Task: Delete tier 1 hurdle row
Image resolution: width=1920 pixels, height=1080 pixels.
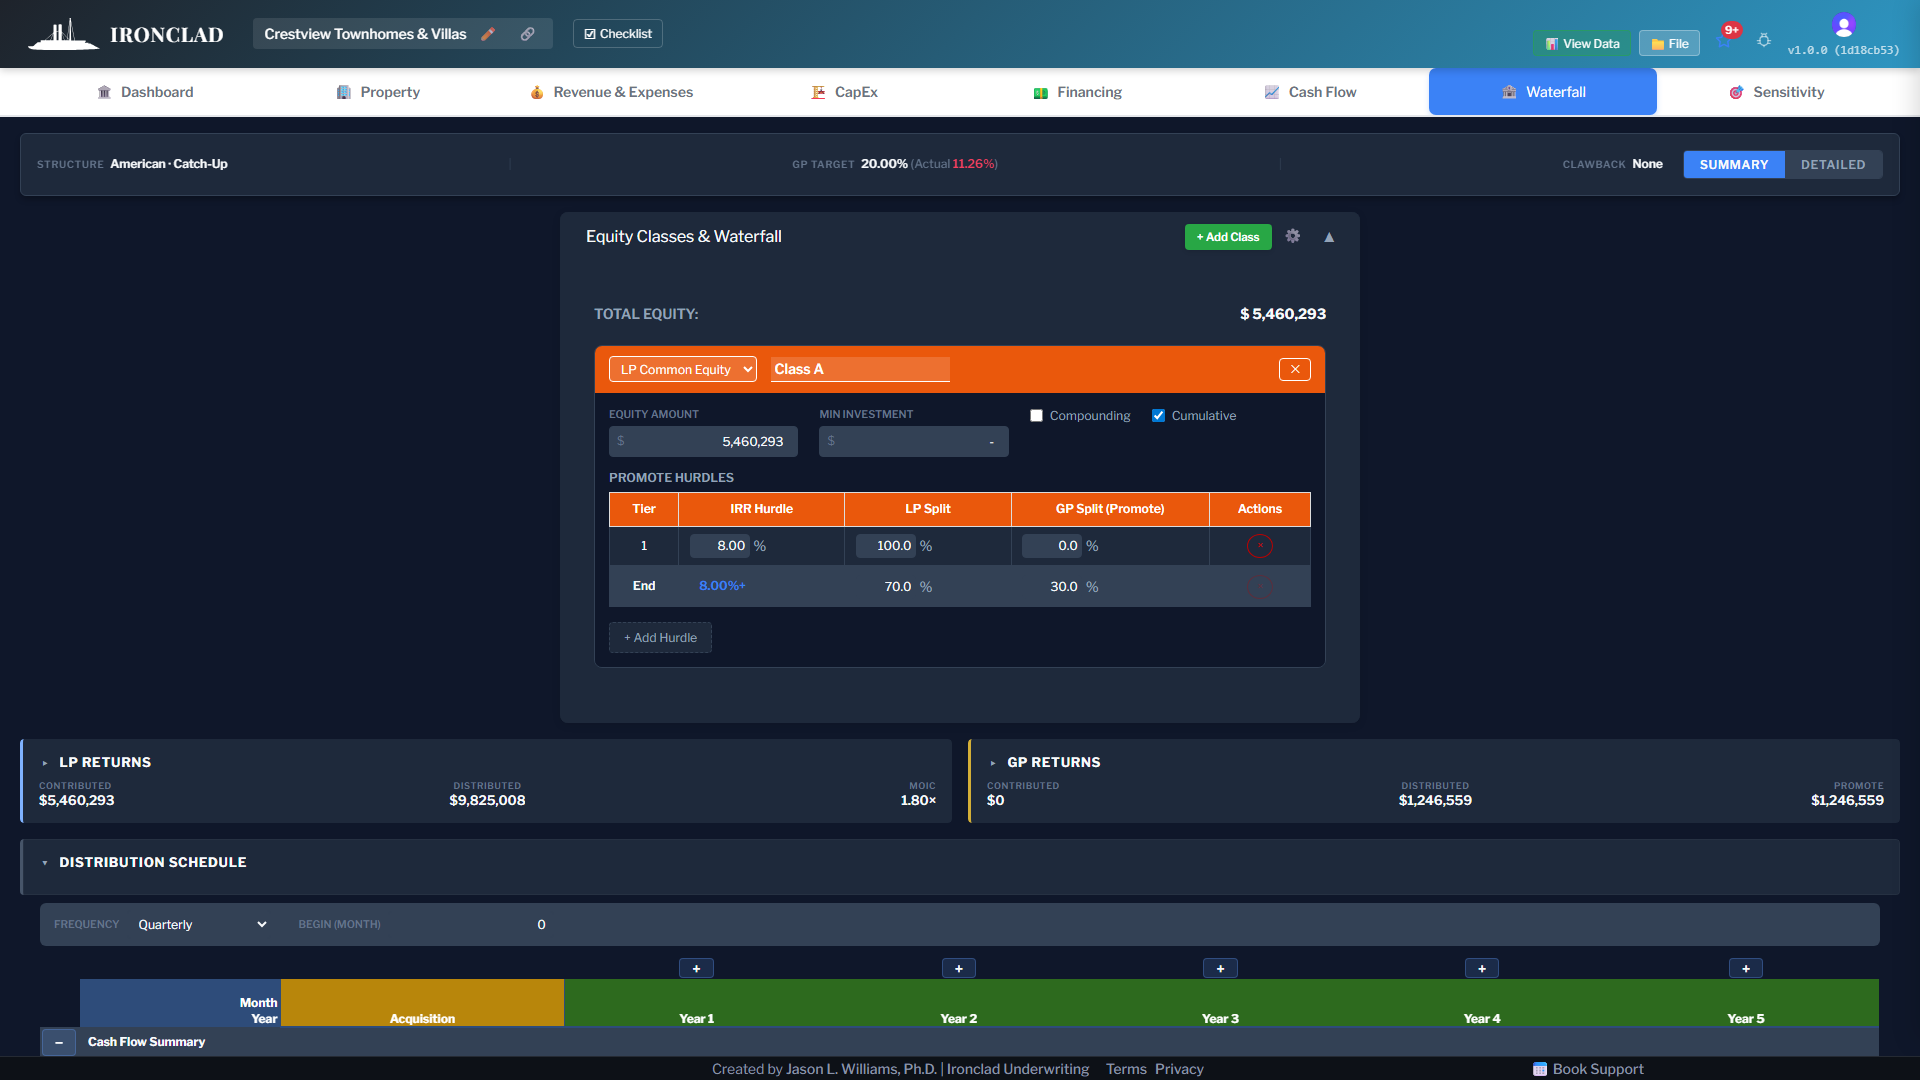Action: tap(1259, 546)
